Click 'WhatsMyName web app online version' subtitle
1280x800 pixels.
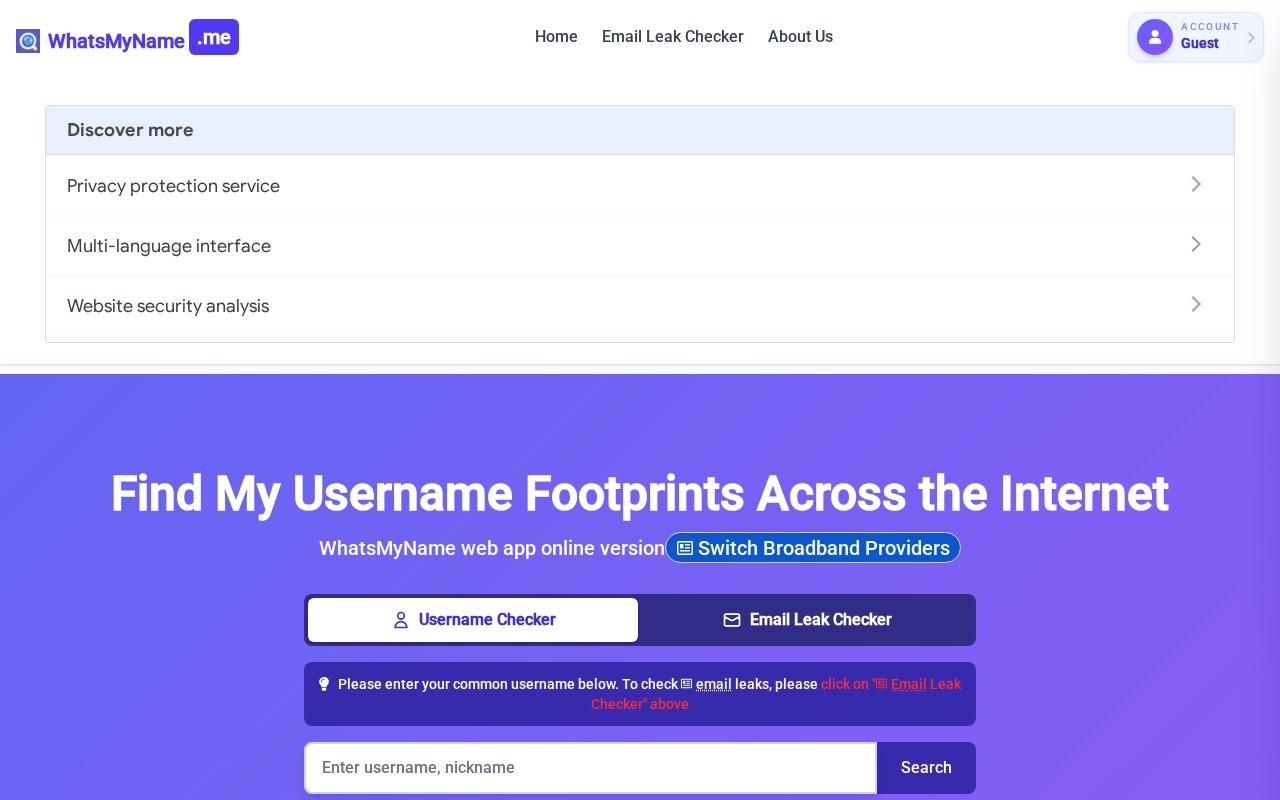click(492, 548)
